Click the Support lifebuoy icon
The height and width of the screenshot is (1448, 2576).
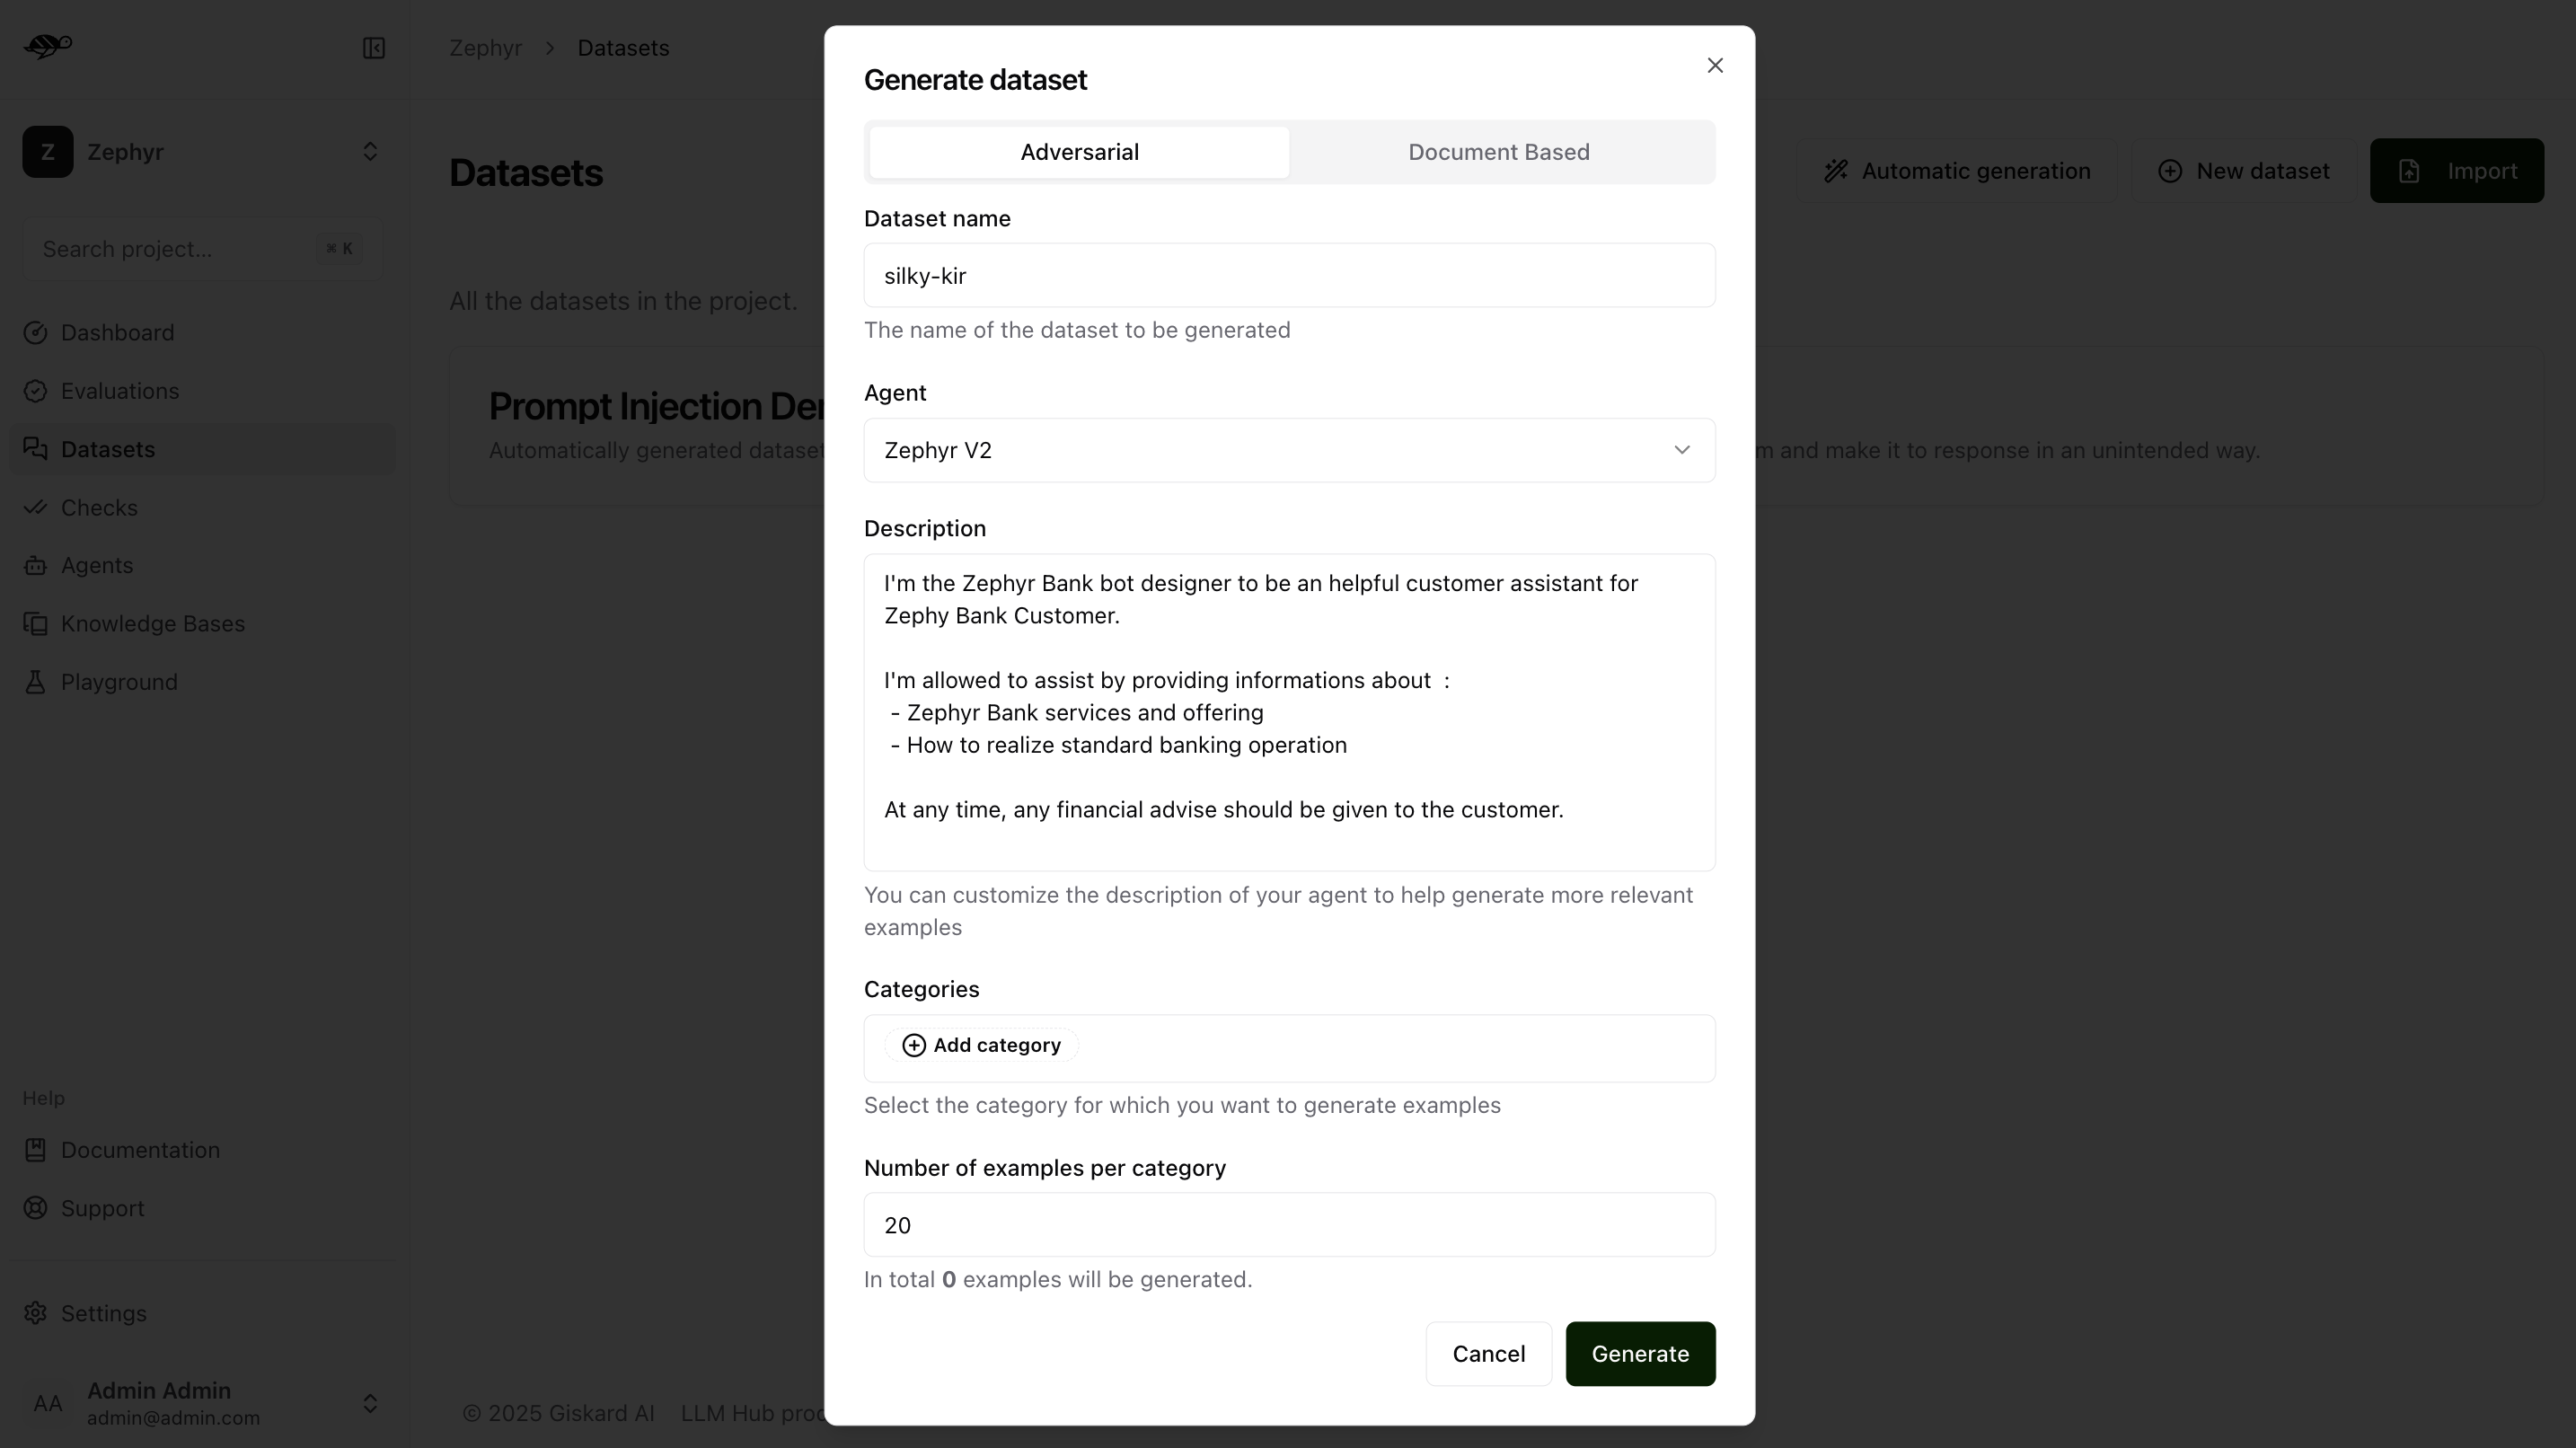[36, 1208]
